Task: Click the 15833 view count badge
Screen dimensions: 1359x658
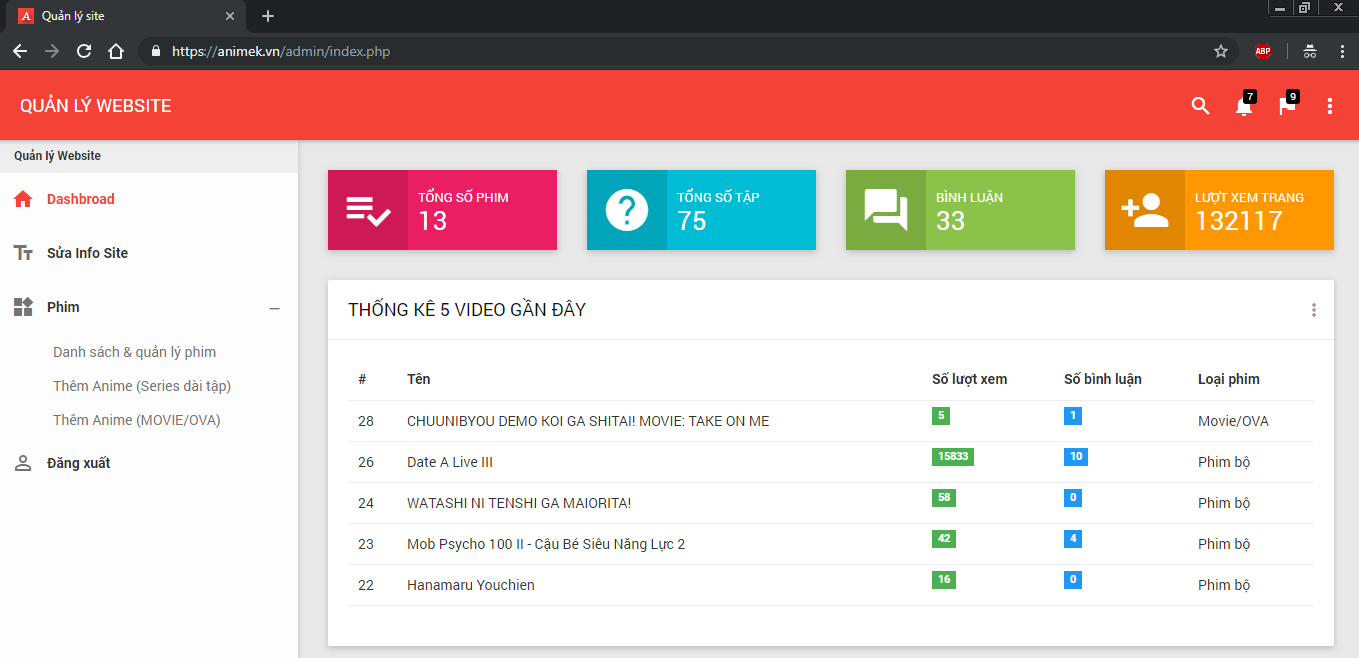Action: [953, 457]
